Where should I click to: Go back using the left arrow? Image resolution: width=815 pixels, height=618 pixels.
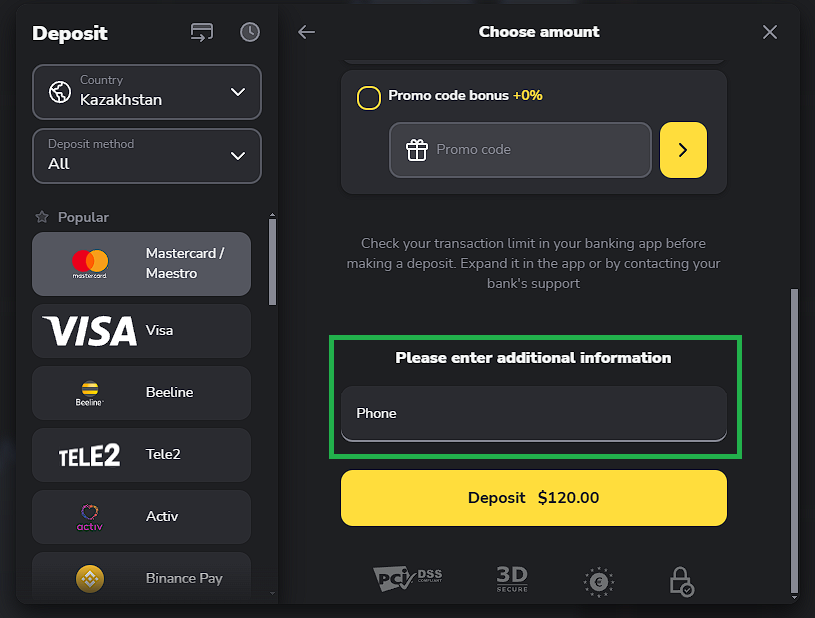[x=307, y=32]
